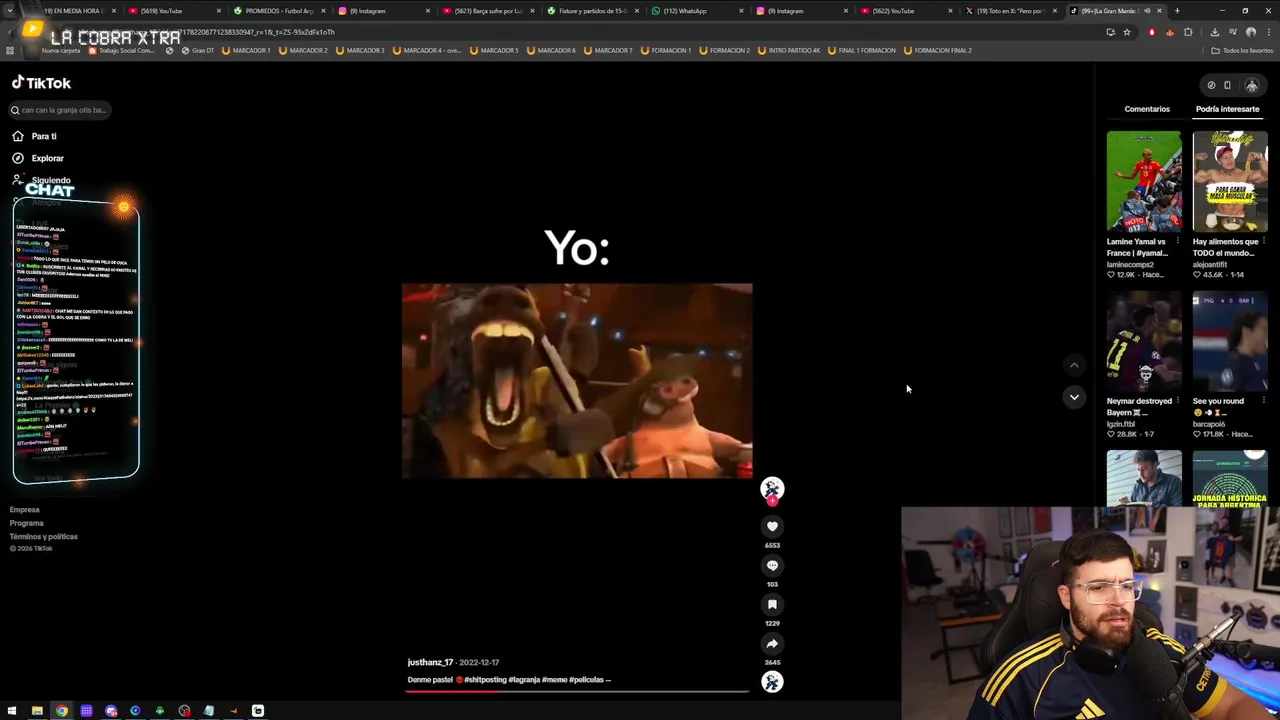Open the Empresa footer link
Screen dimensions: 1280x720
[x=25, y=510]
